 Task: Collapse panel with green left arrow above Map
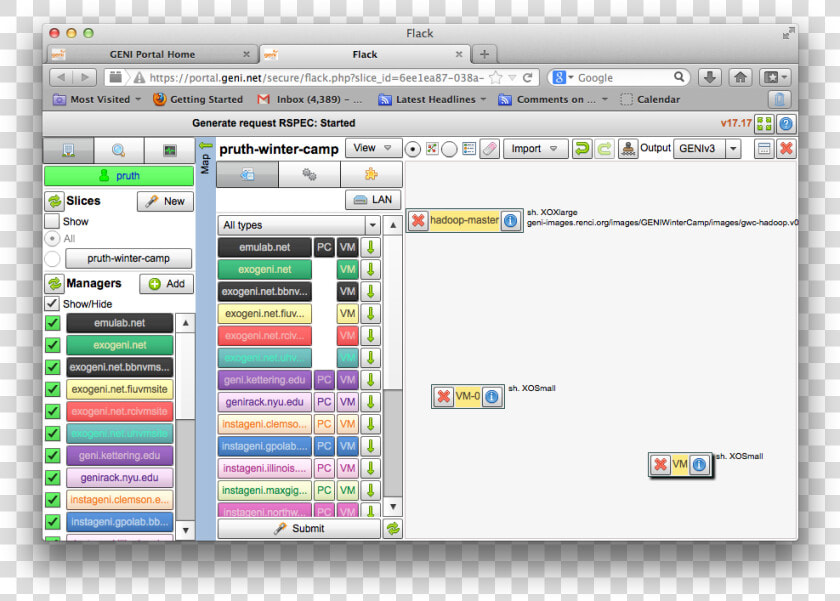point(206,145)
